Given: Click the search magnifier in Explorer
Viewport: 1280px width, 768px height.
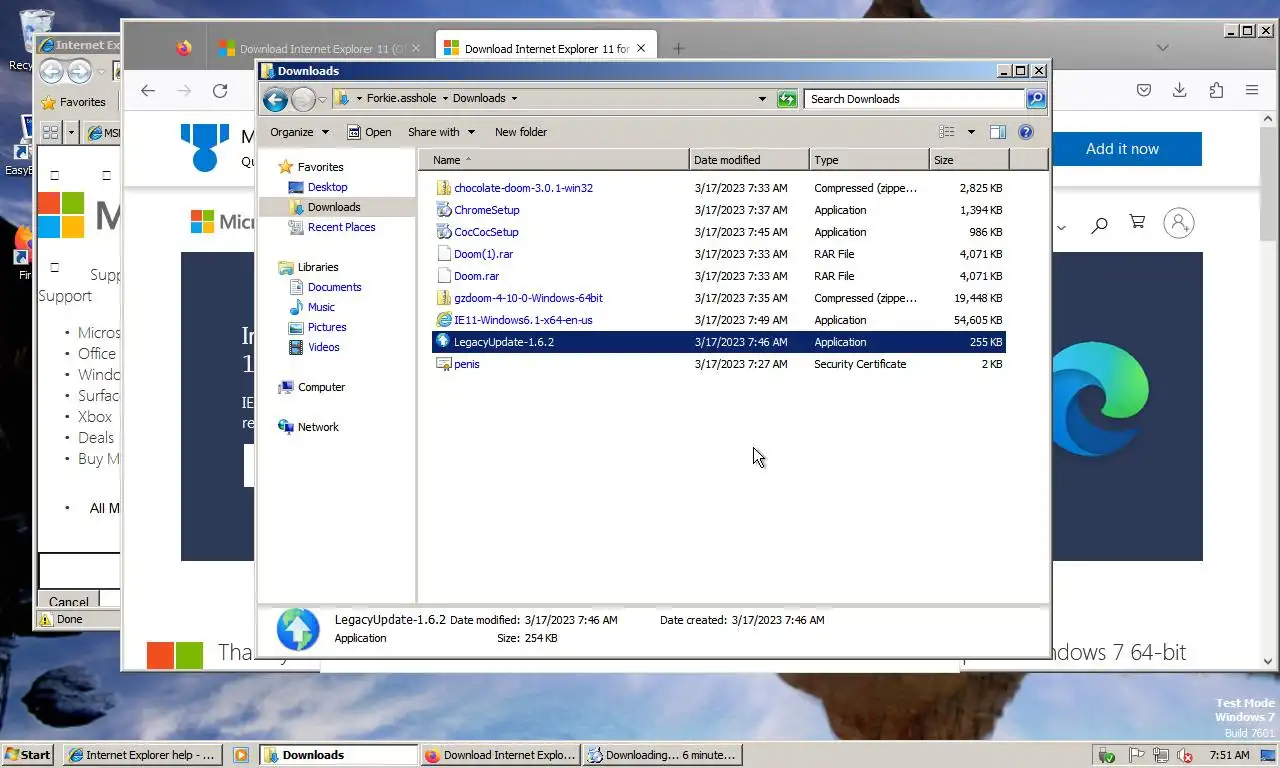Looking at the screenshot, I should tap(1036, 99).
